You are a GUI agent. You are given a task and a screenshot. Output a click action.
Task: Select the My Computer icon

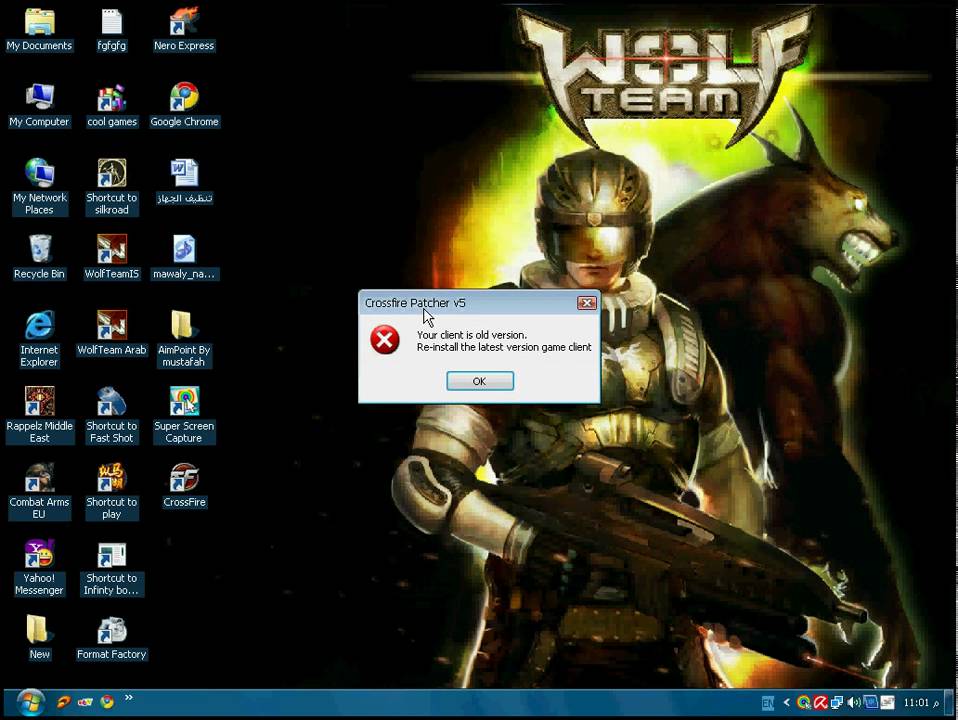click(39, 106)
